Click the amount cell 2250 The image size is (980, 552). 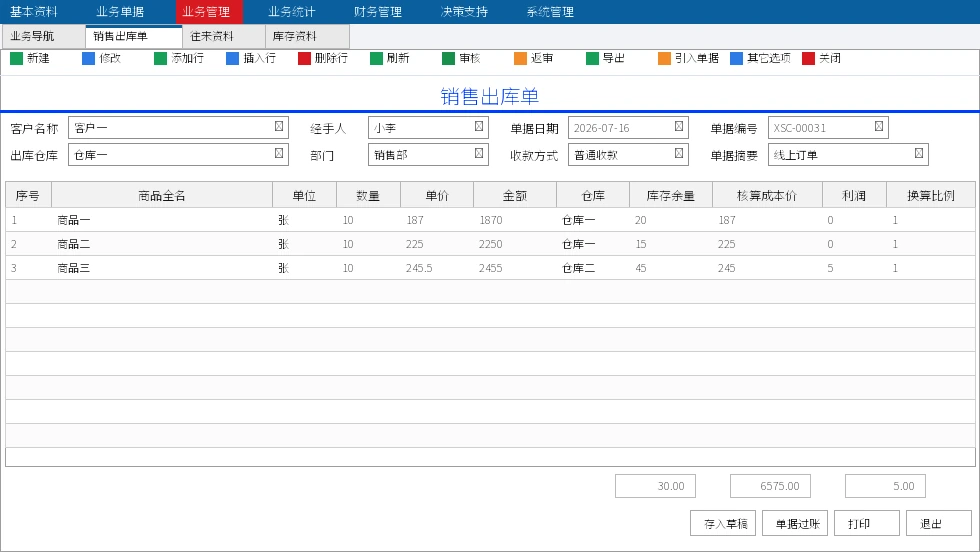515,244
